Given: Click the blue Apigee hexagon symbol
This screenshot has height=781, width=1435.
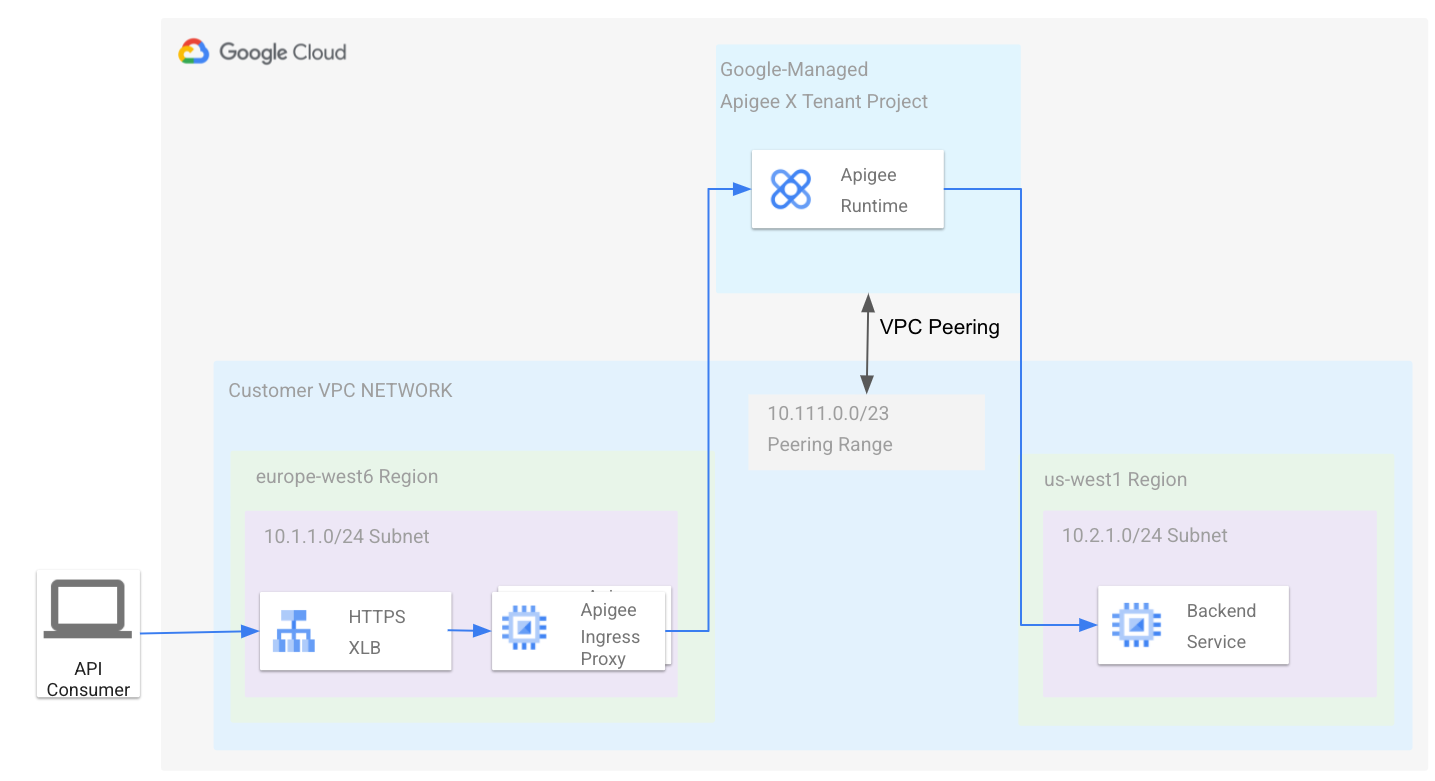Looking at the screenshot, I should coord(790,189).
